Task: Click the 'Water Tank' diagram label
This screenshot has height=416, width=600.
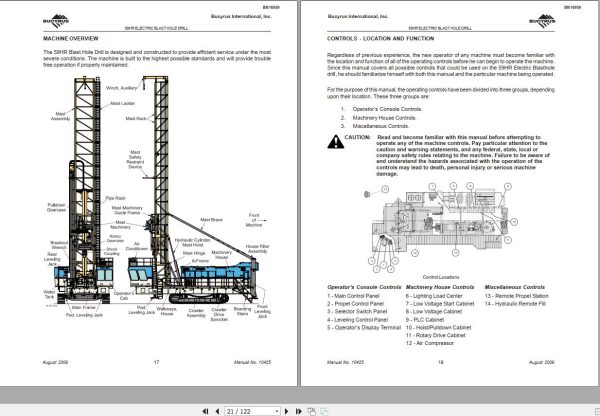Action: coord(49,294)
